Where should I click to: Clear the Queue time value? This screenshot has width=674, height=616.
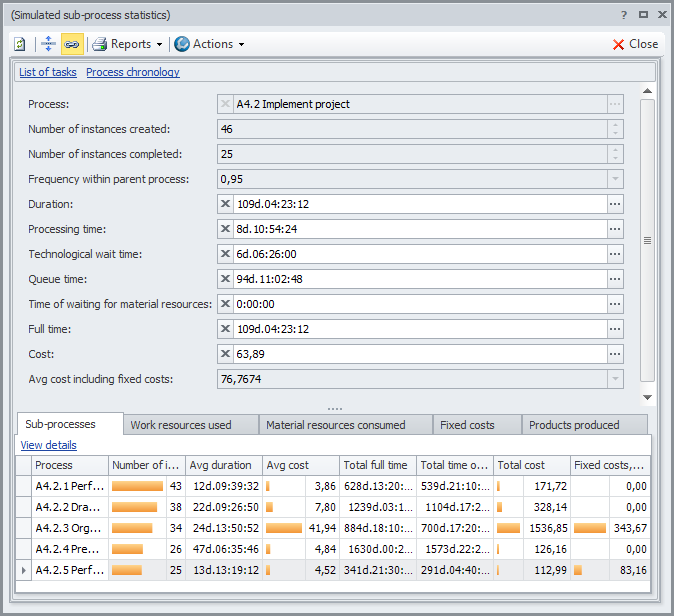click(x=225, y=279)
